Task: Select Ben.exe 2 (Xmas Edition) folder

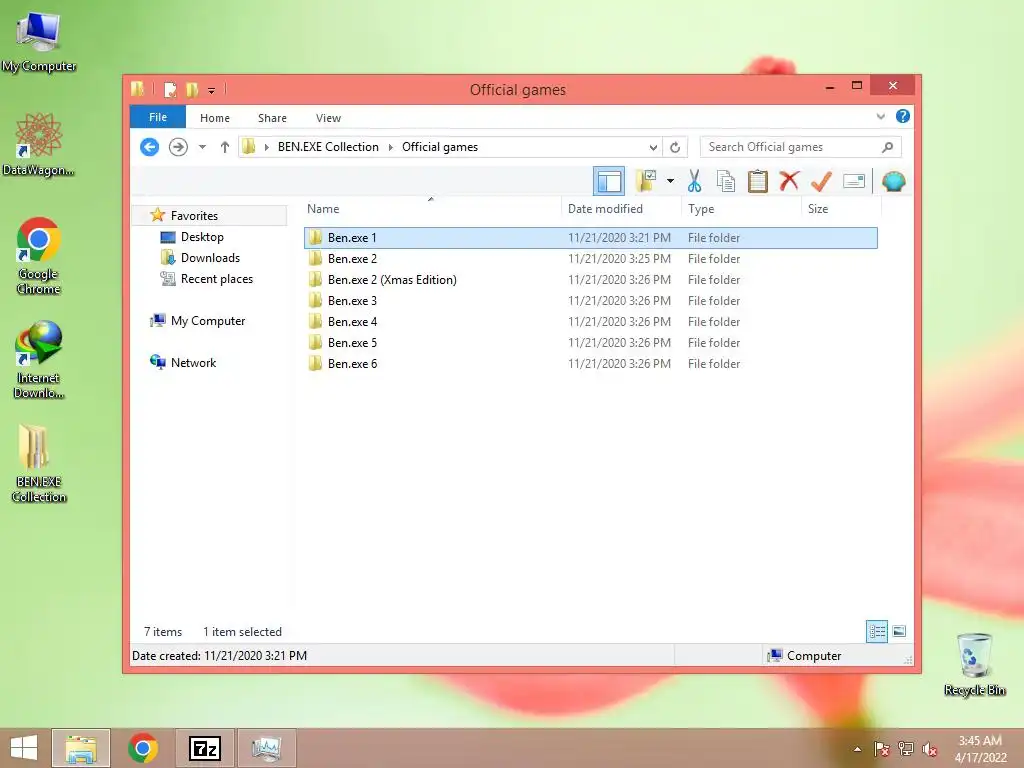Action: [590, 280]
